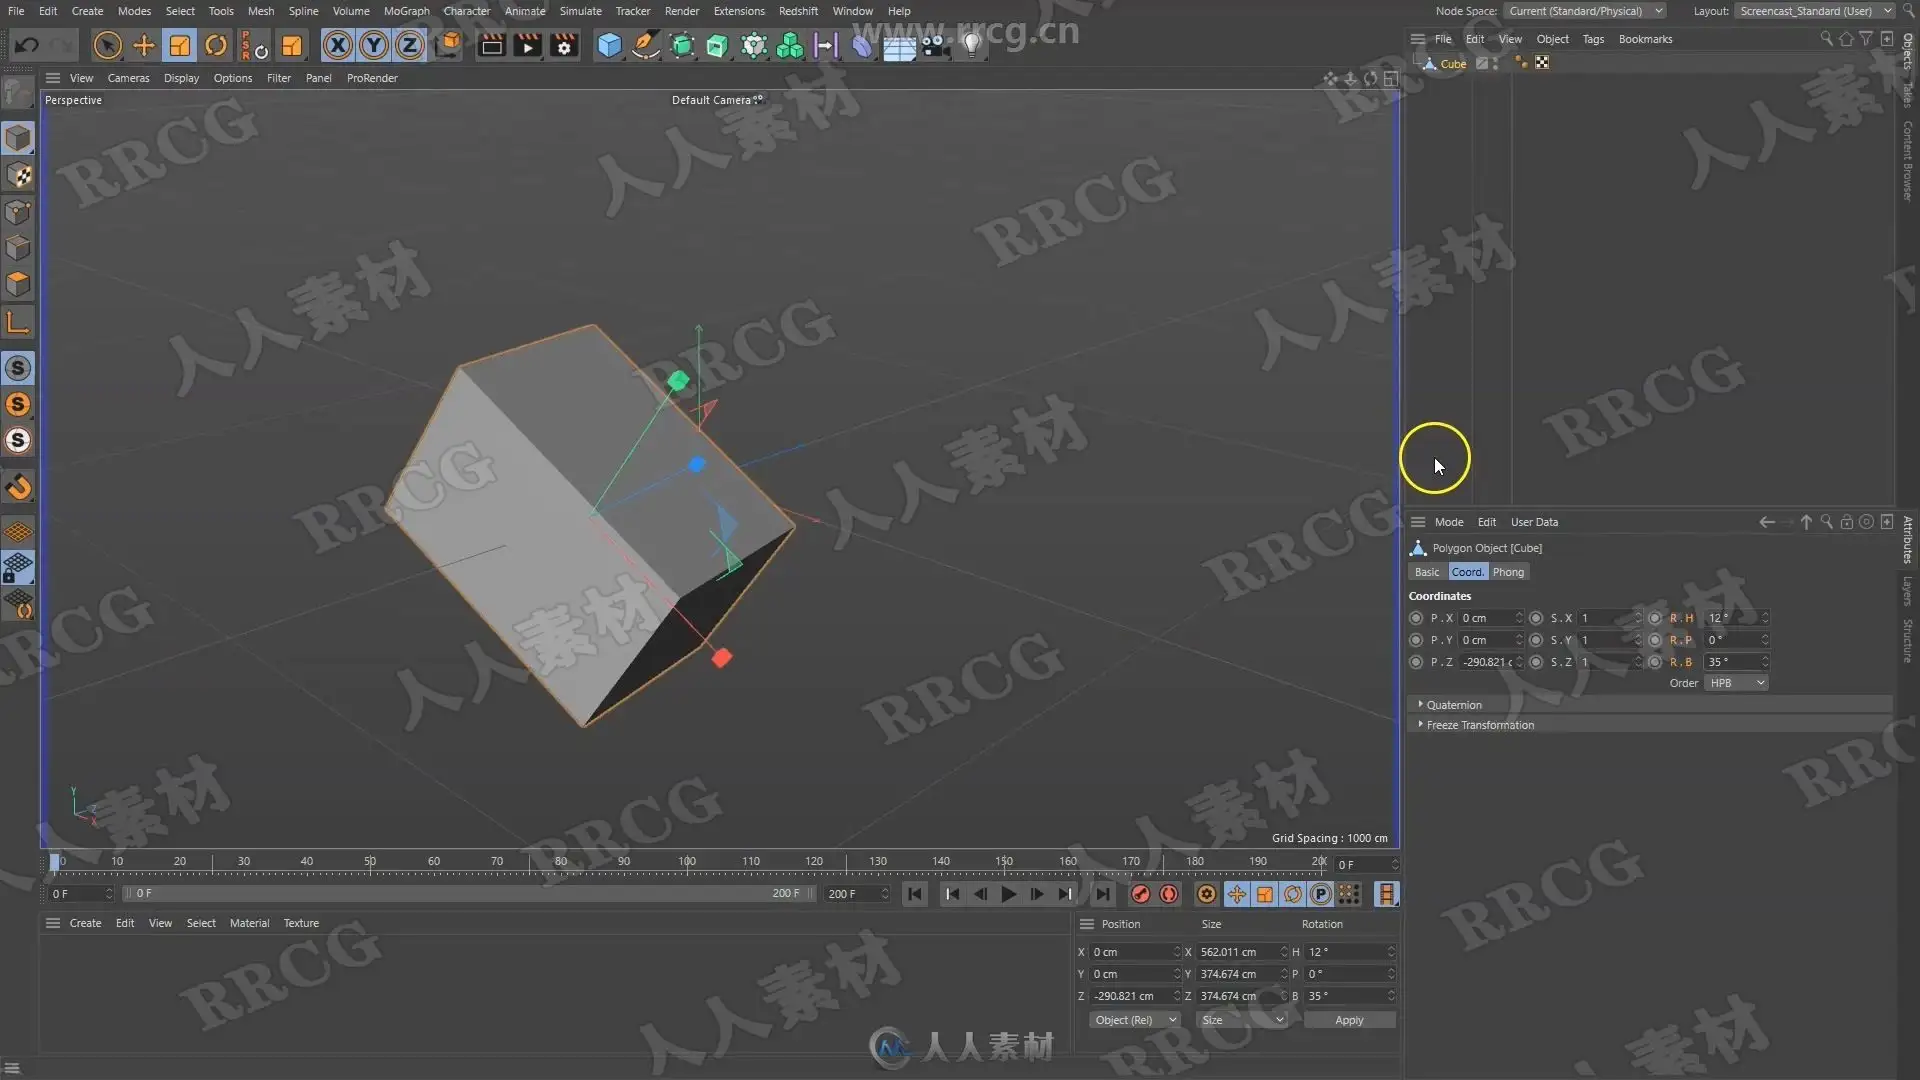Open the Object (Rel) dropdown

click(1135, 1020)
